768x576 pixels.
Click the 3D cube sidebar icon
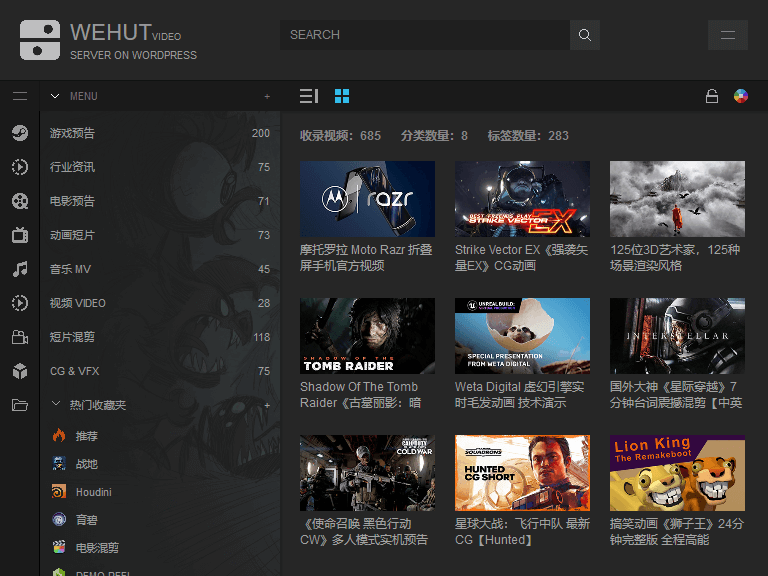coord(20,371)
